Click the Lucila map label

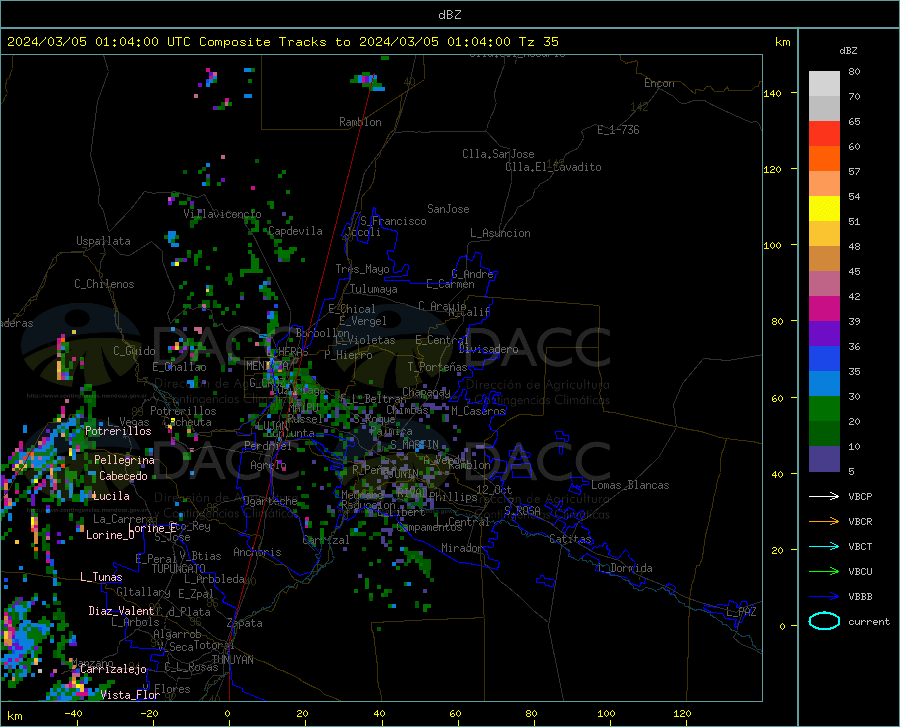(111, 496)
